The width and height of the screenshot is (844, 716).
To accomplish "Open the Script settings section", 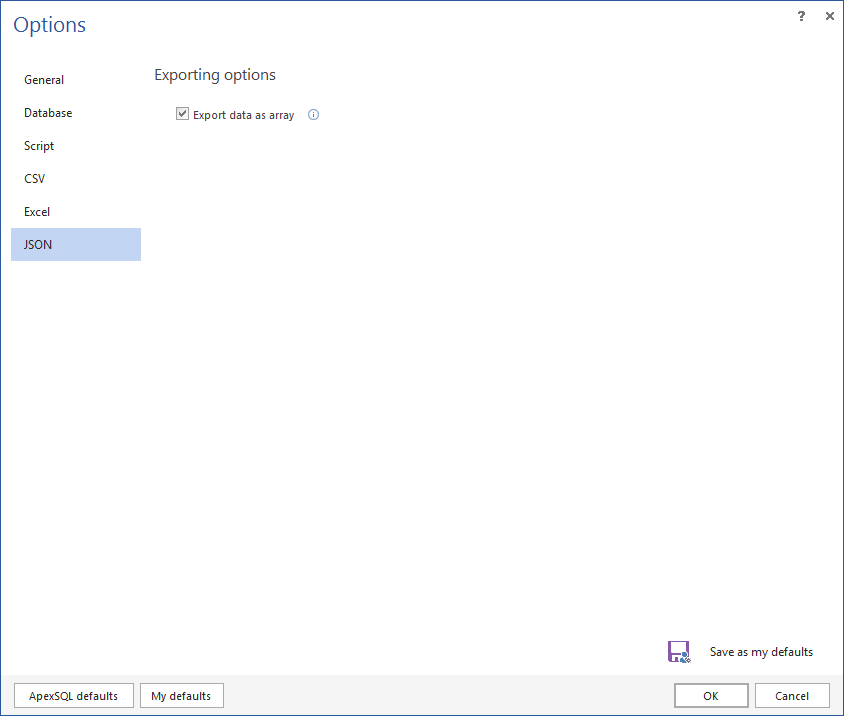I will [x=38, y=145].
